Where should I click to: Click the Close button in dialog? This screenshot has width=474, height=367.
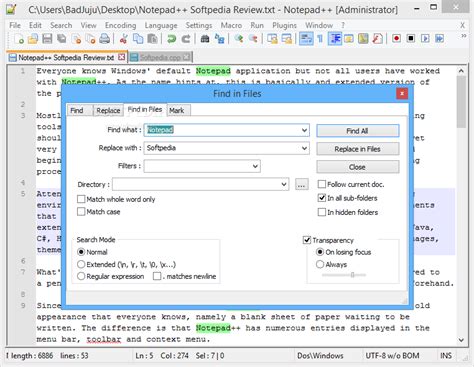357,167
